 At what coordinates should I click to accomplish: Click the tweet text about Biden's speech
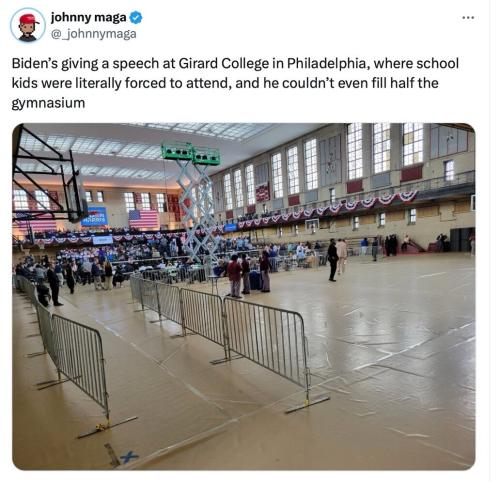[x=235, y=83]
